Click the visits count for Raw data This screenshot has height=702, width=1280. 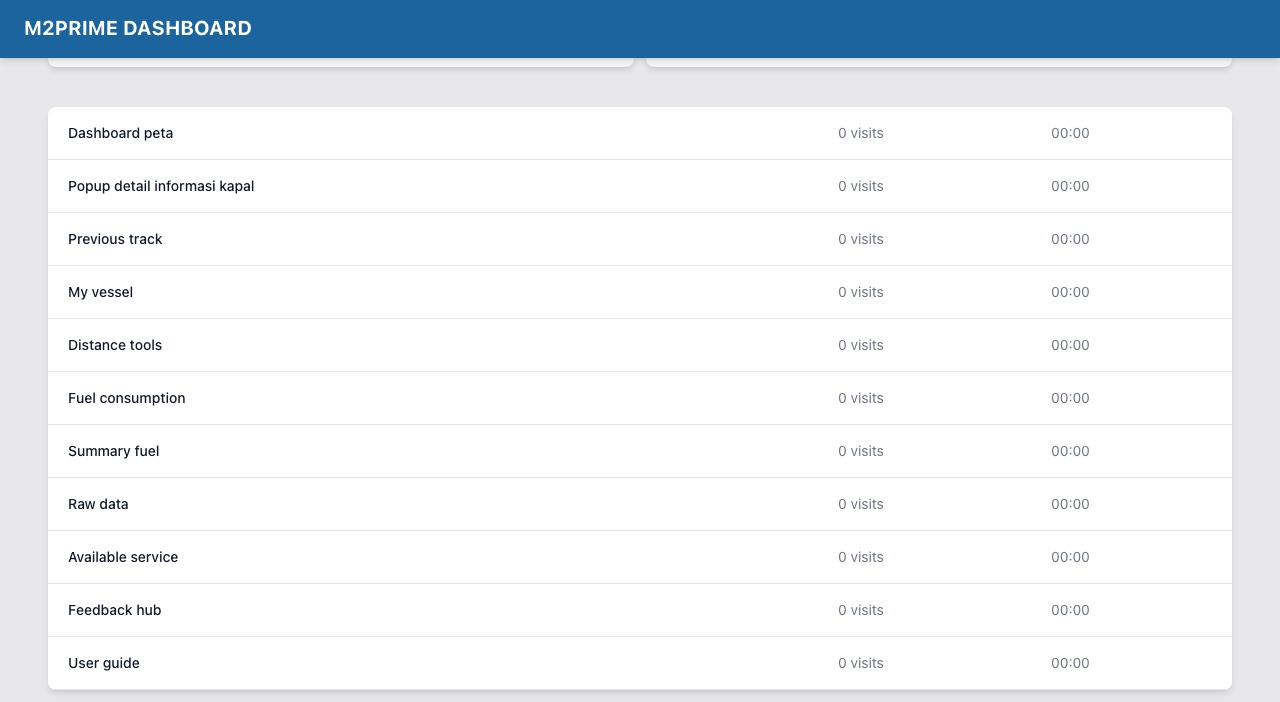tap(860, 504)
